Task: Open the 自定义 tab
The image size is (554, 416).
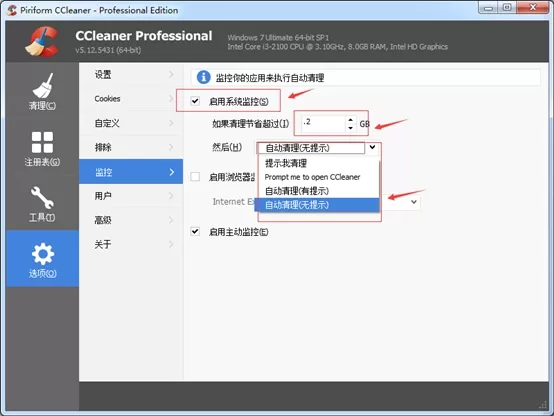Action: pos(131,123)
